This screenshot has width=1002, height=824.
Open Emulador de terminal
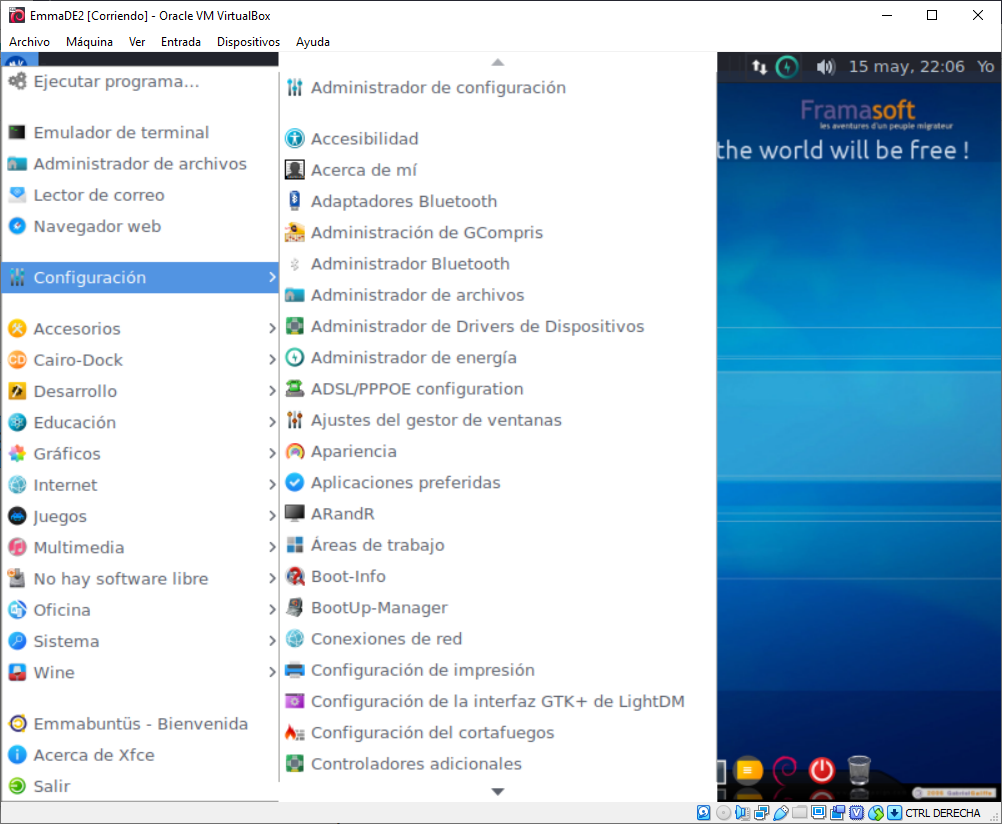[x=121, y=133]
